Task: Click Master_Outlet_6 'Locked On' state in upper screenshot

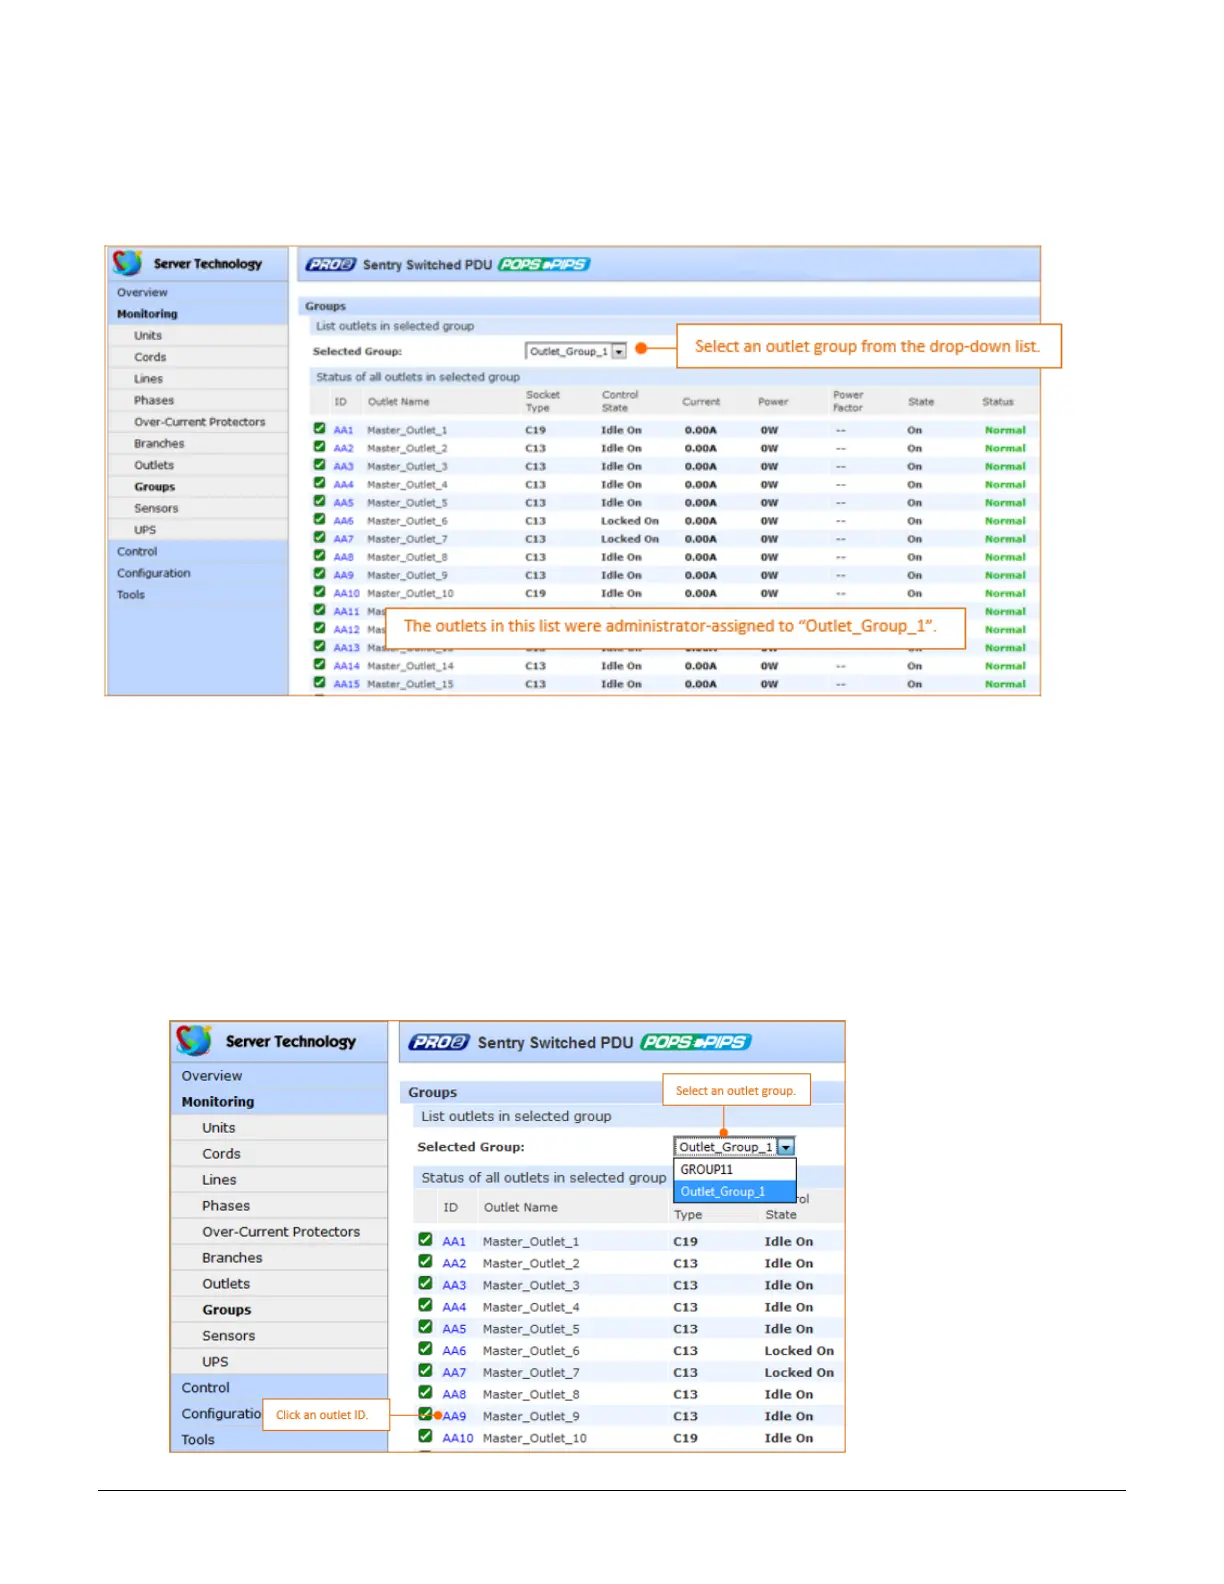Action: tap(630, 521)
